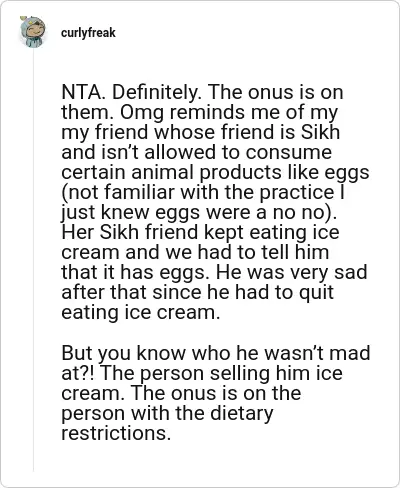Screen dimensions: 400x488
Task: Click the line "at?! The person selling him ice"
Action: tap(202, 373)
